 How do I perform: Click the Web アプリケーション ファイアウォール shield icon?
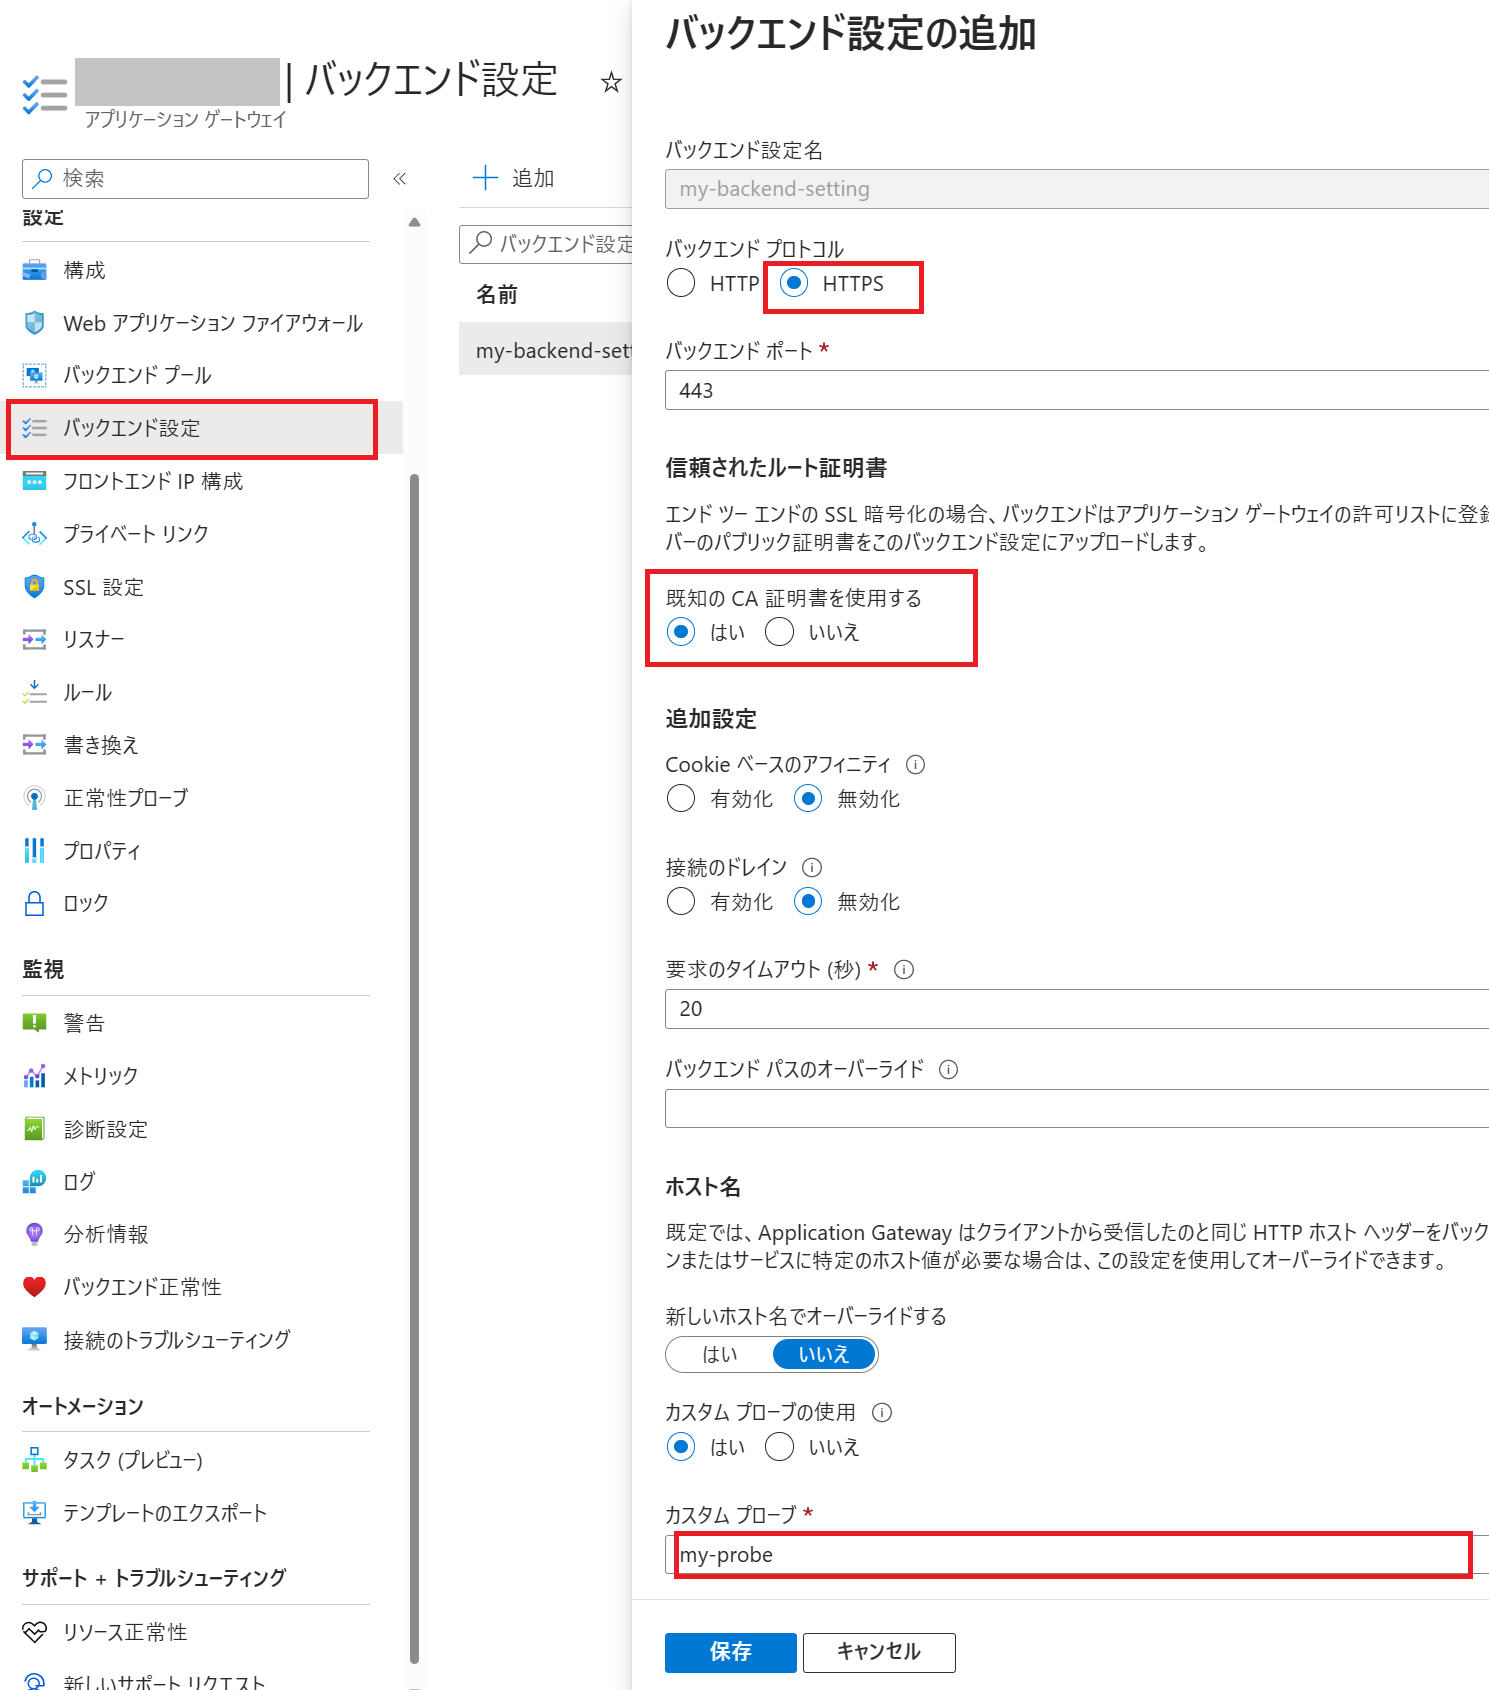(35, 323)
